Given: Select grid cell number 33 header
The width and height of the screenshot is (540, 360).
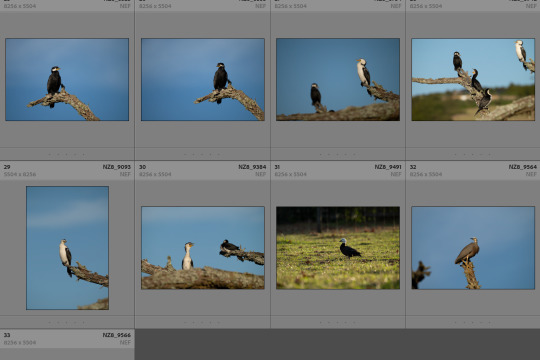Looking at the screenshot, I should pyautogui.click(x=67, y=338).
